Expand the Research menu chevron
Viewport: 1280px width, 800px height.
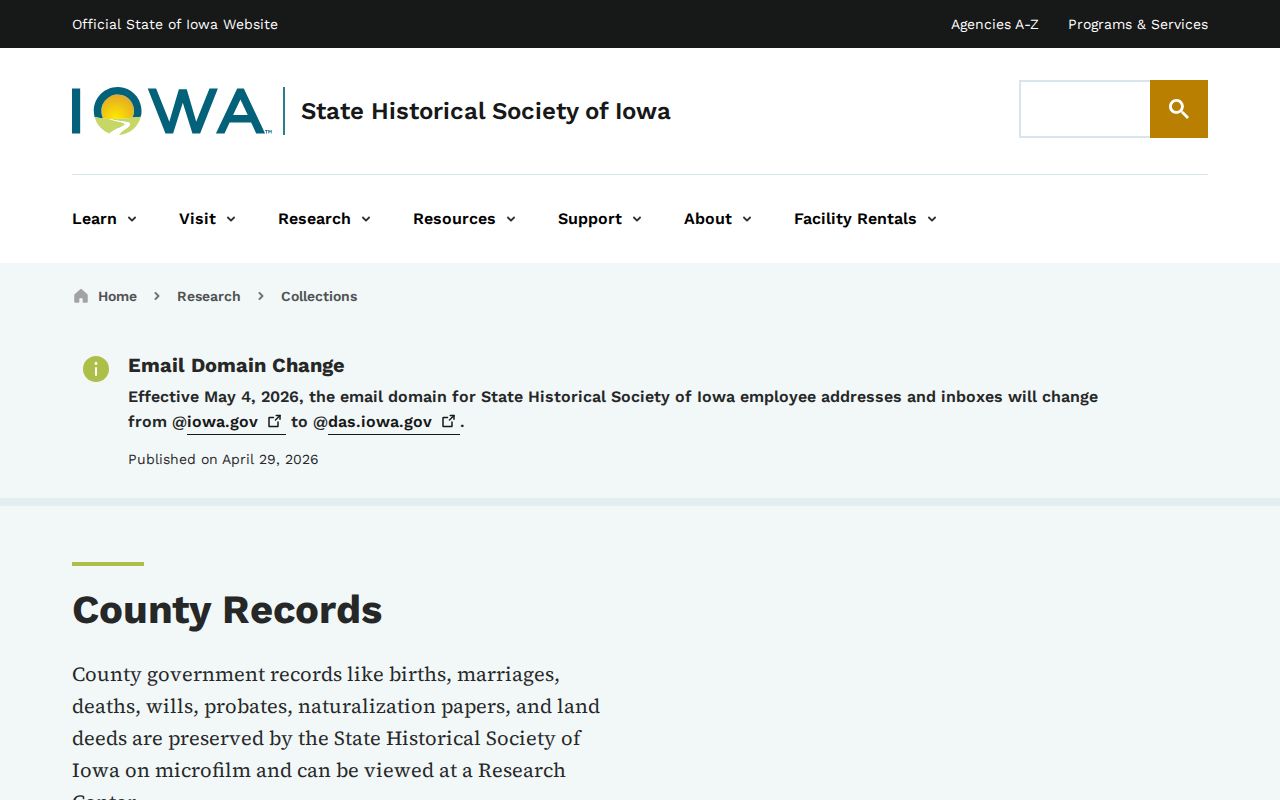coord(366,219)
